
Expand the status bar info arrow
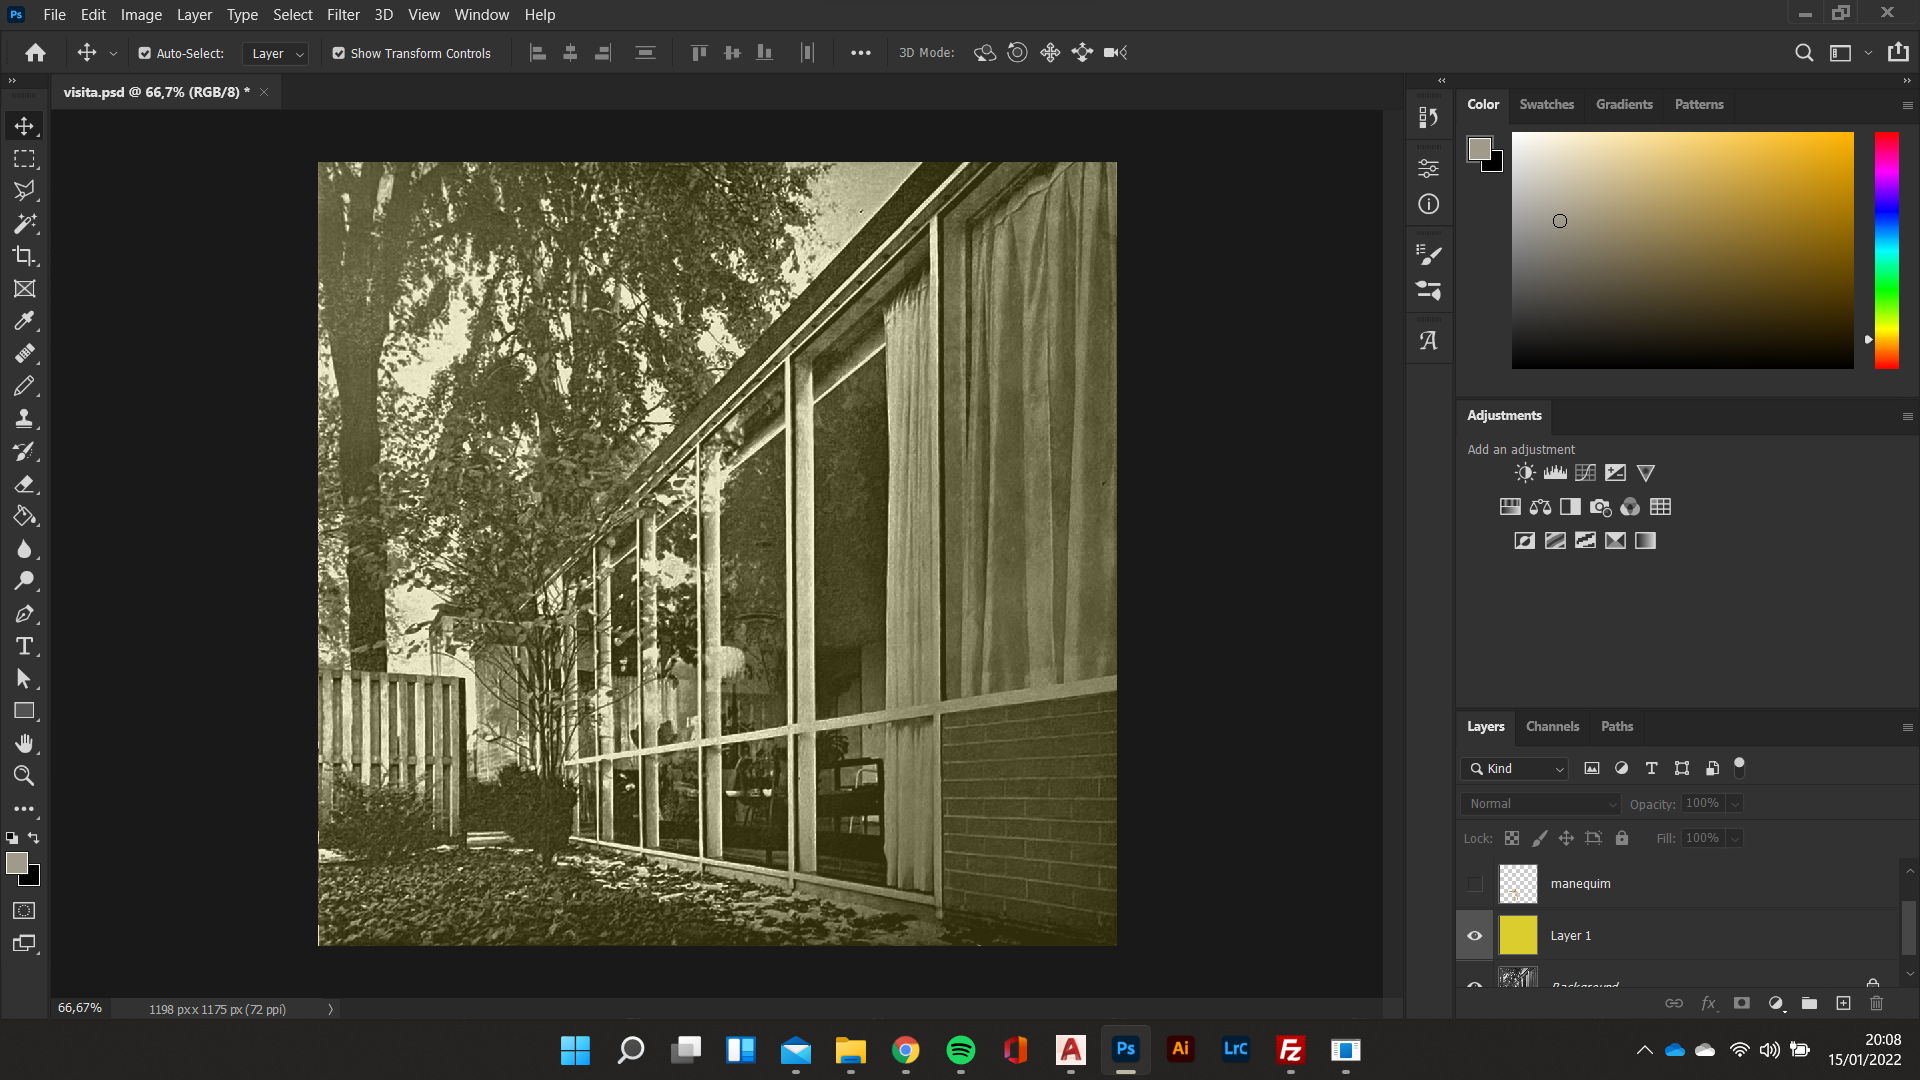pos(330,1010)
